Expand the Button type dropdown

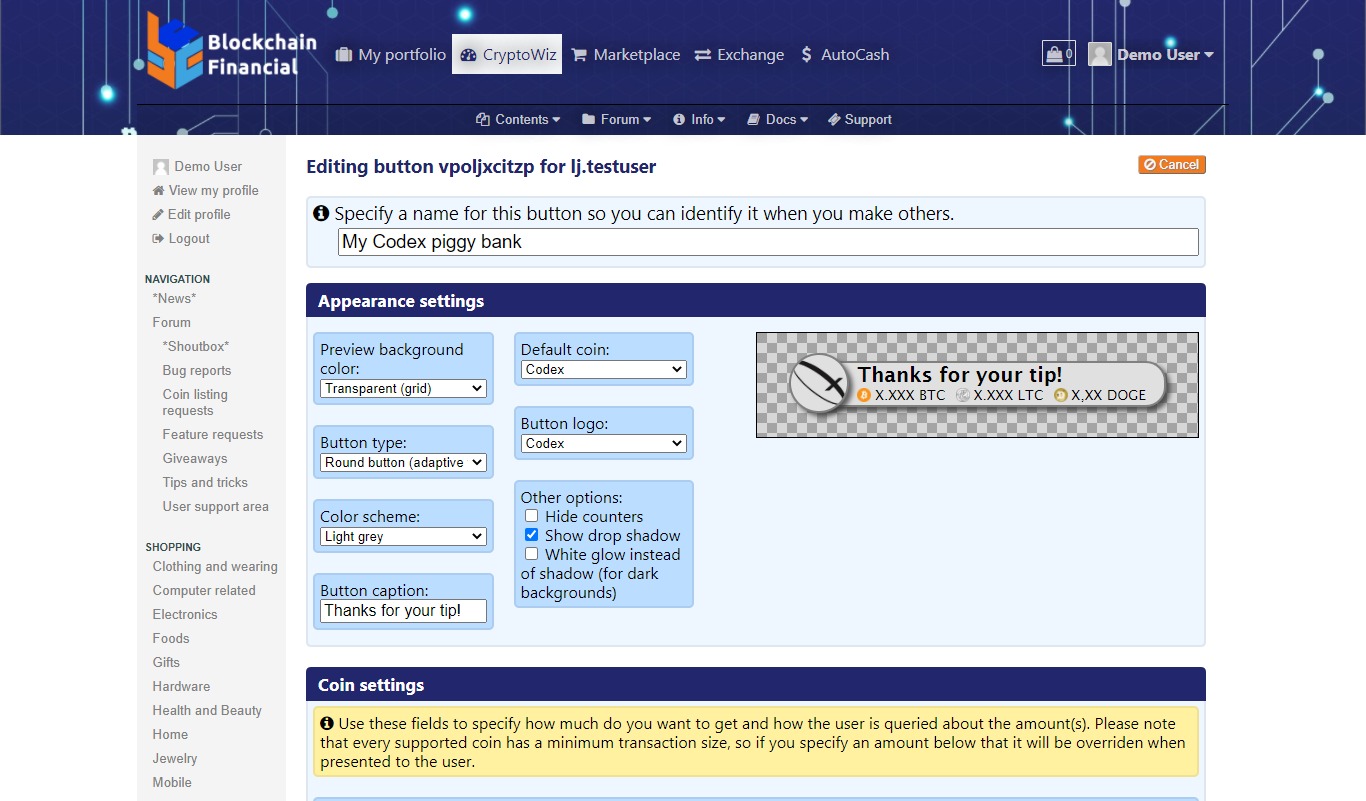coord(403,463)
